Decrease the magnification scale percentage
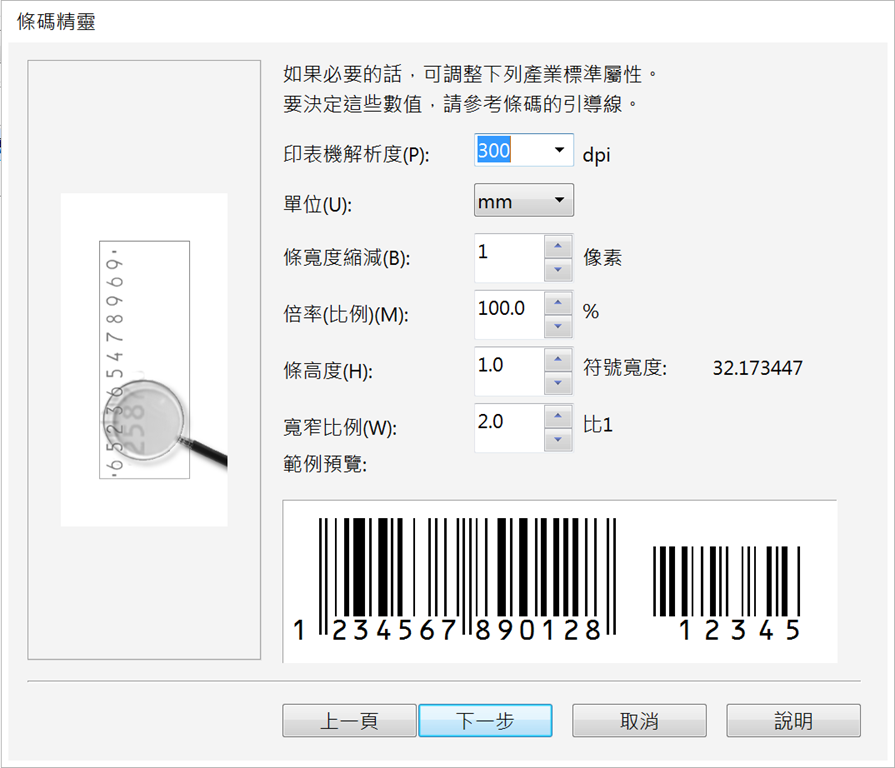 click(558, 326)
